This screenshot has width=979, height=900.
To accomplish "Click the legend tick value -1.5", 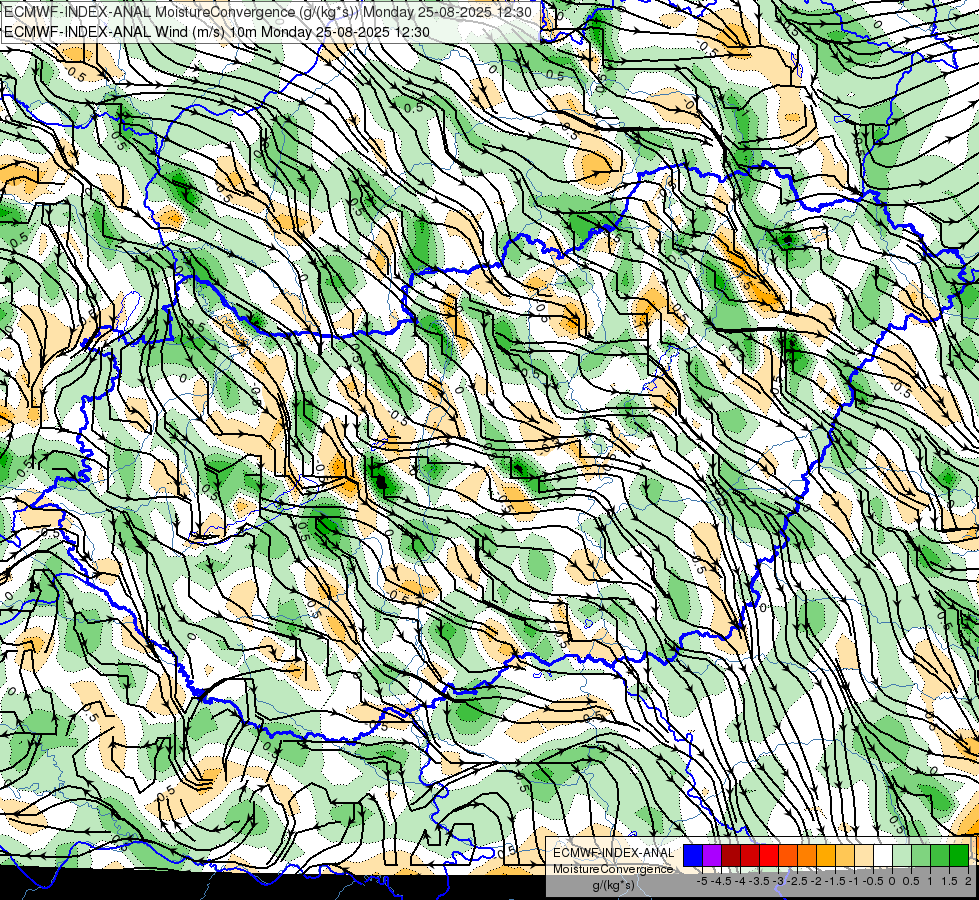I will [x=835, y=881].
